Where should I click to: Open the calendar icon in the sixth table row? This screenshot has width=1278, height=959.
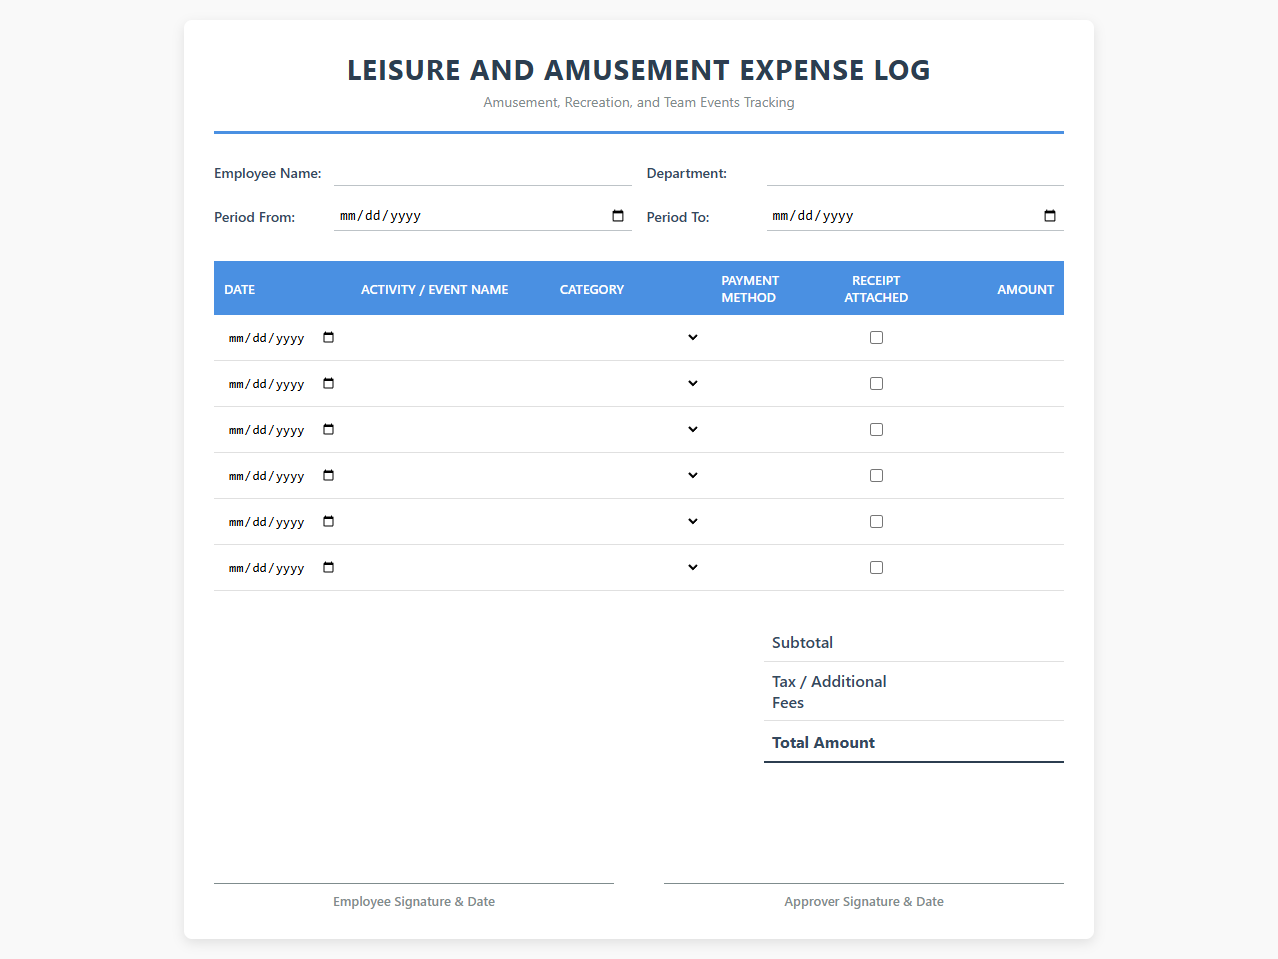pos(329,568)
